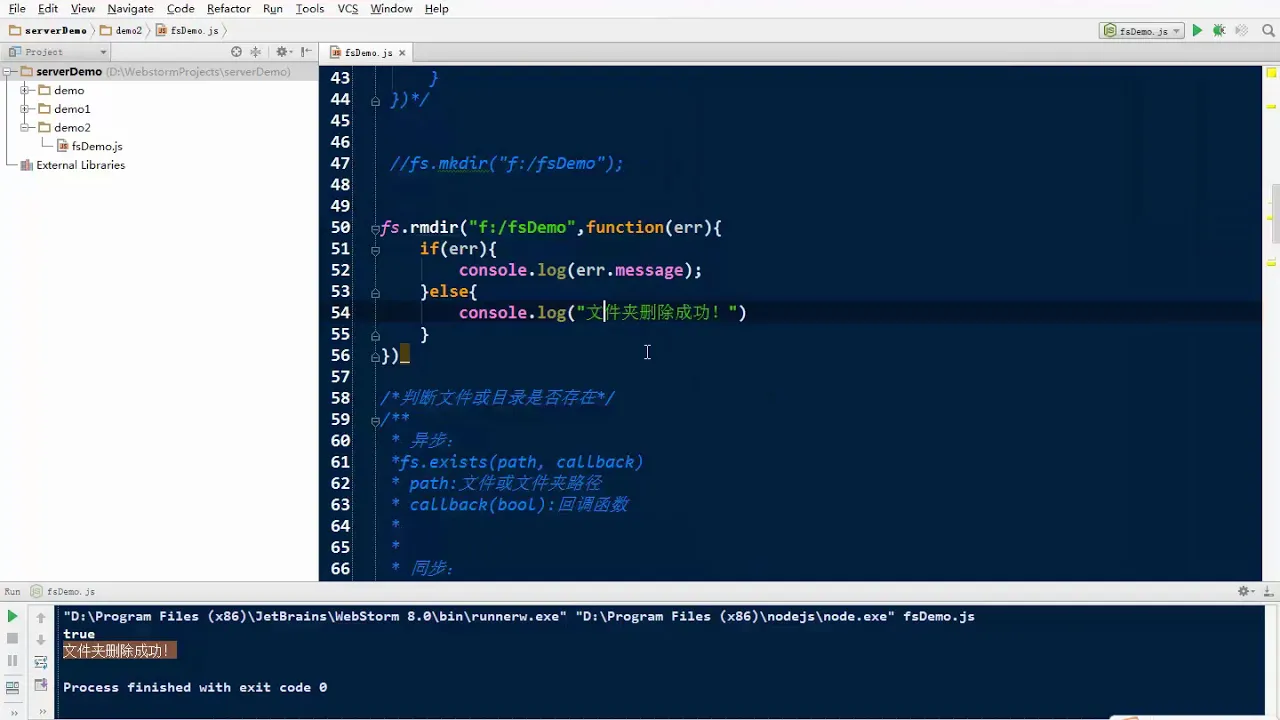Select the demo1 folder in tree
1280x720 pixels.
click(72, 109)
